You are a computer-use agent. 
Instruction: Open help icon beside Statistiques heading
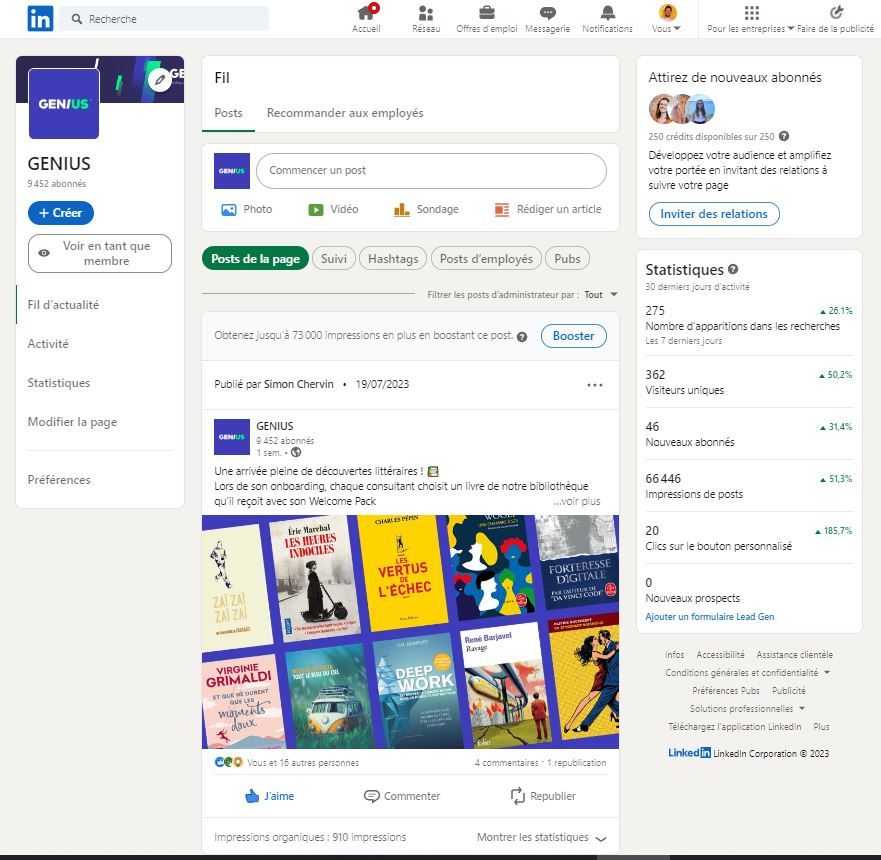point(733,269)
